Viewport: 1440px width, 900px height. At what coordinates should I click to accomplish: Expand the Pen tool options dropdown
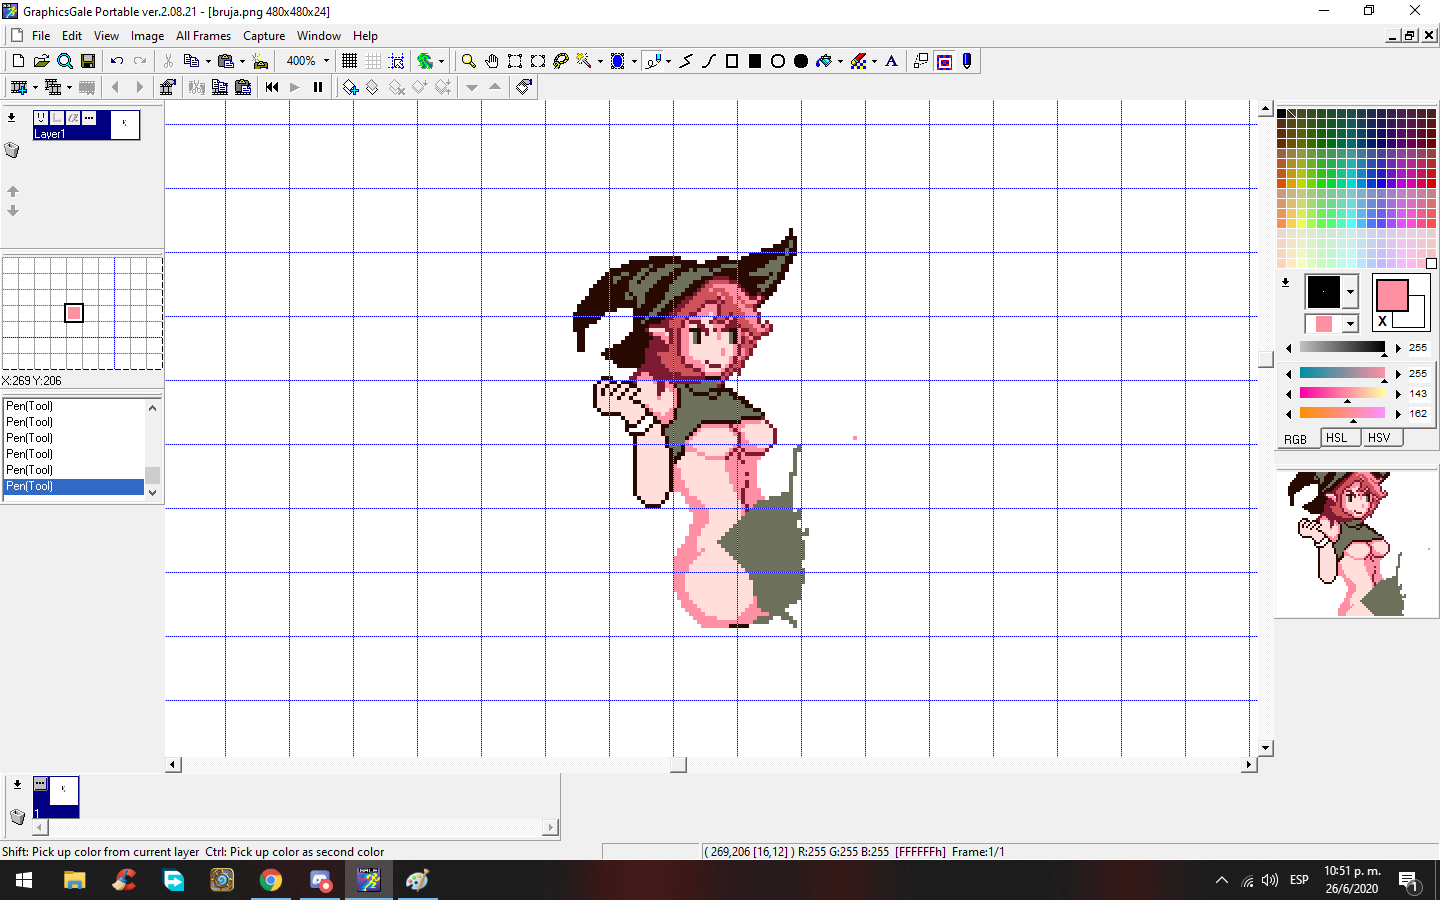668,61
